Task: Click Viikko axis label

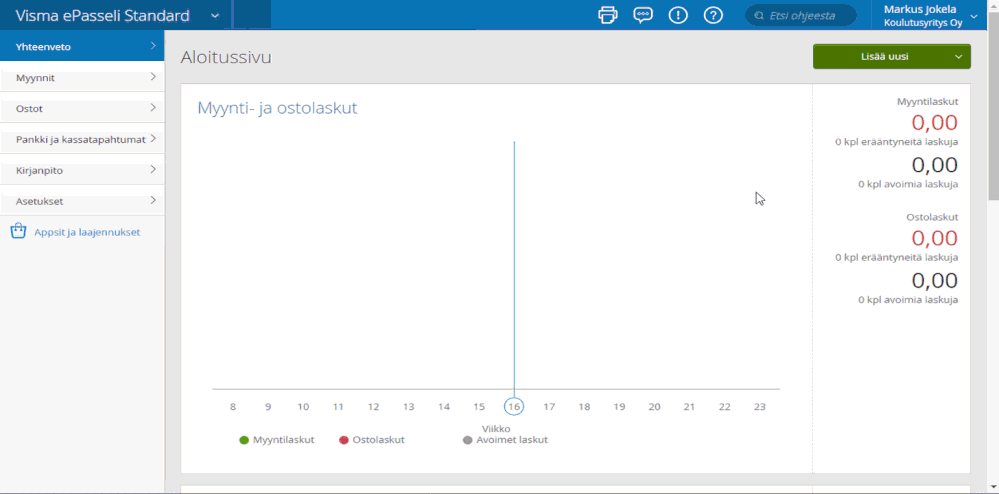Action: (x=496, y=429)
